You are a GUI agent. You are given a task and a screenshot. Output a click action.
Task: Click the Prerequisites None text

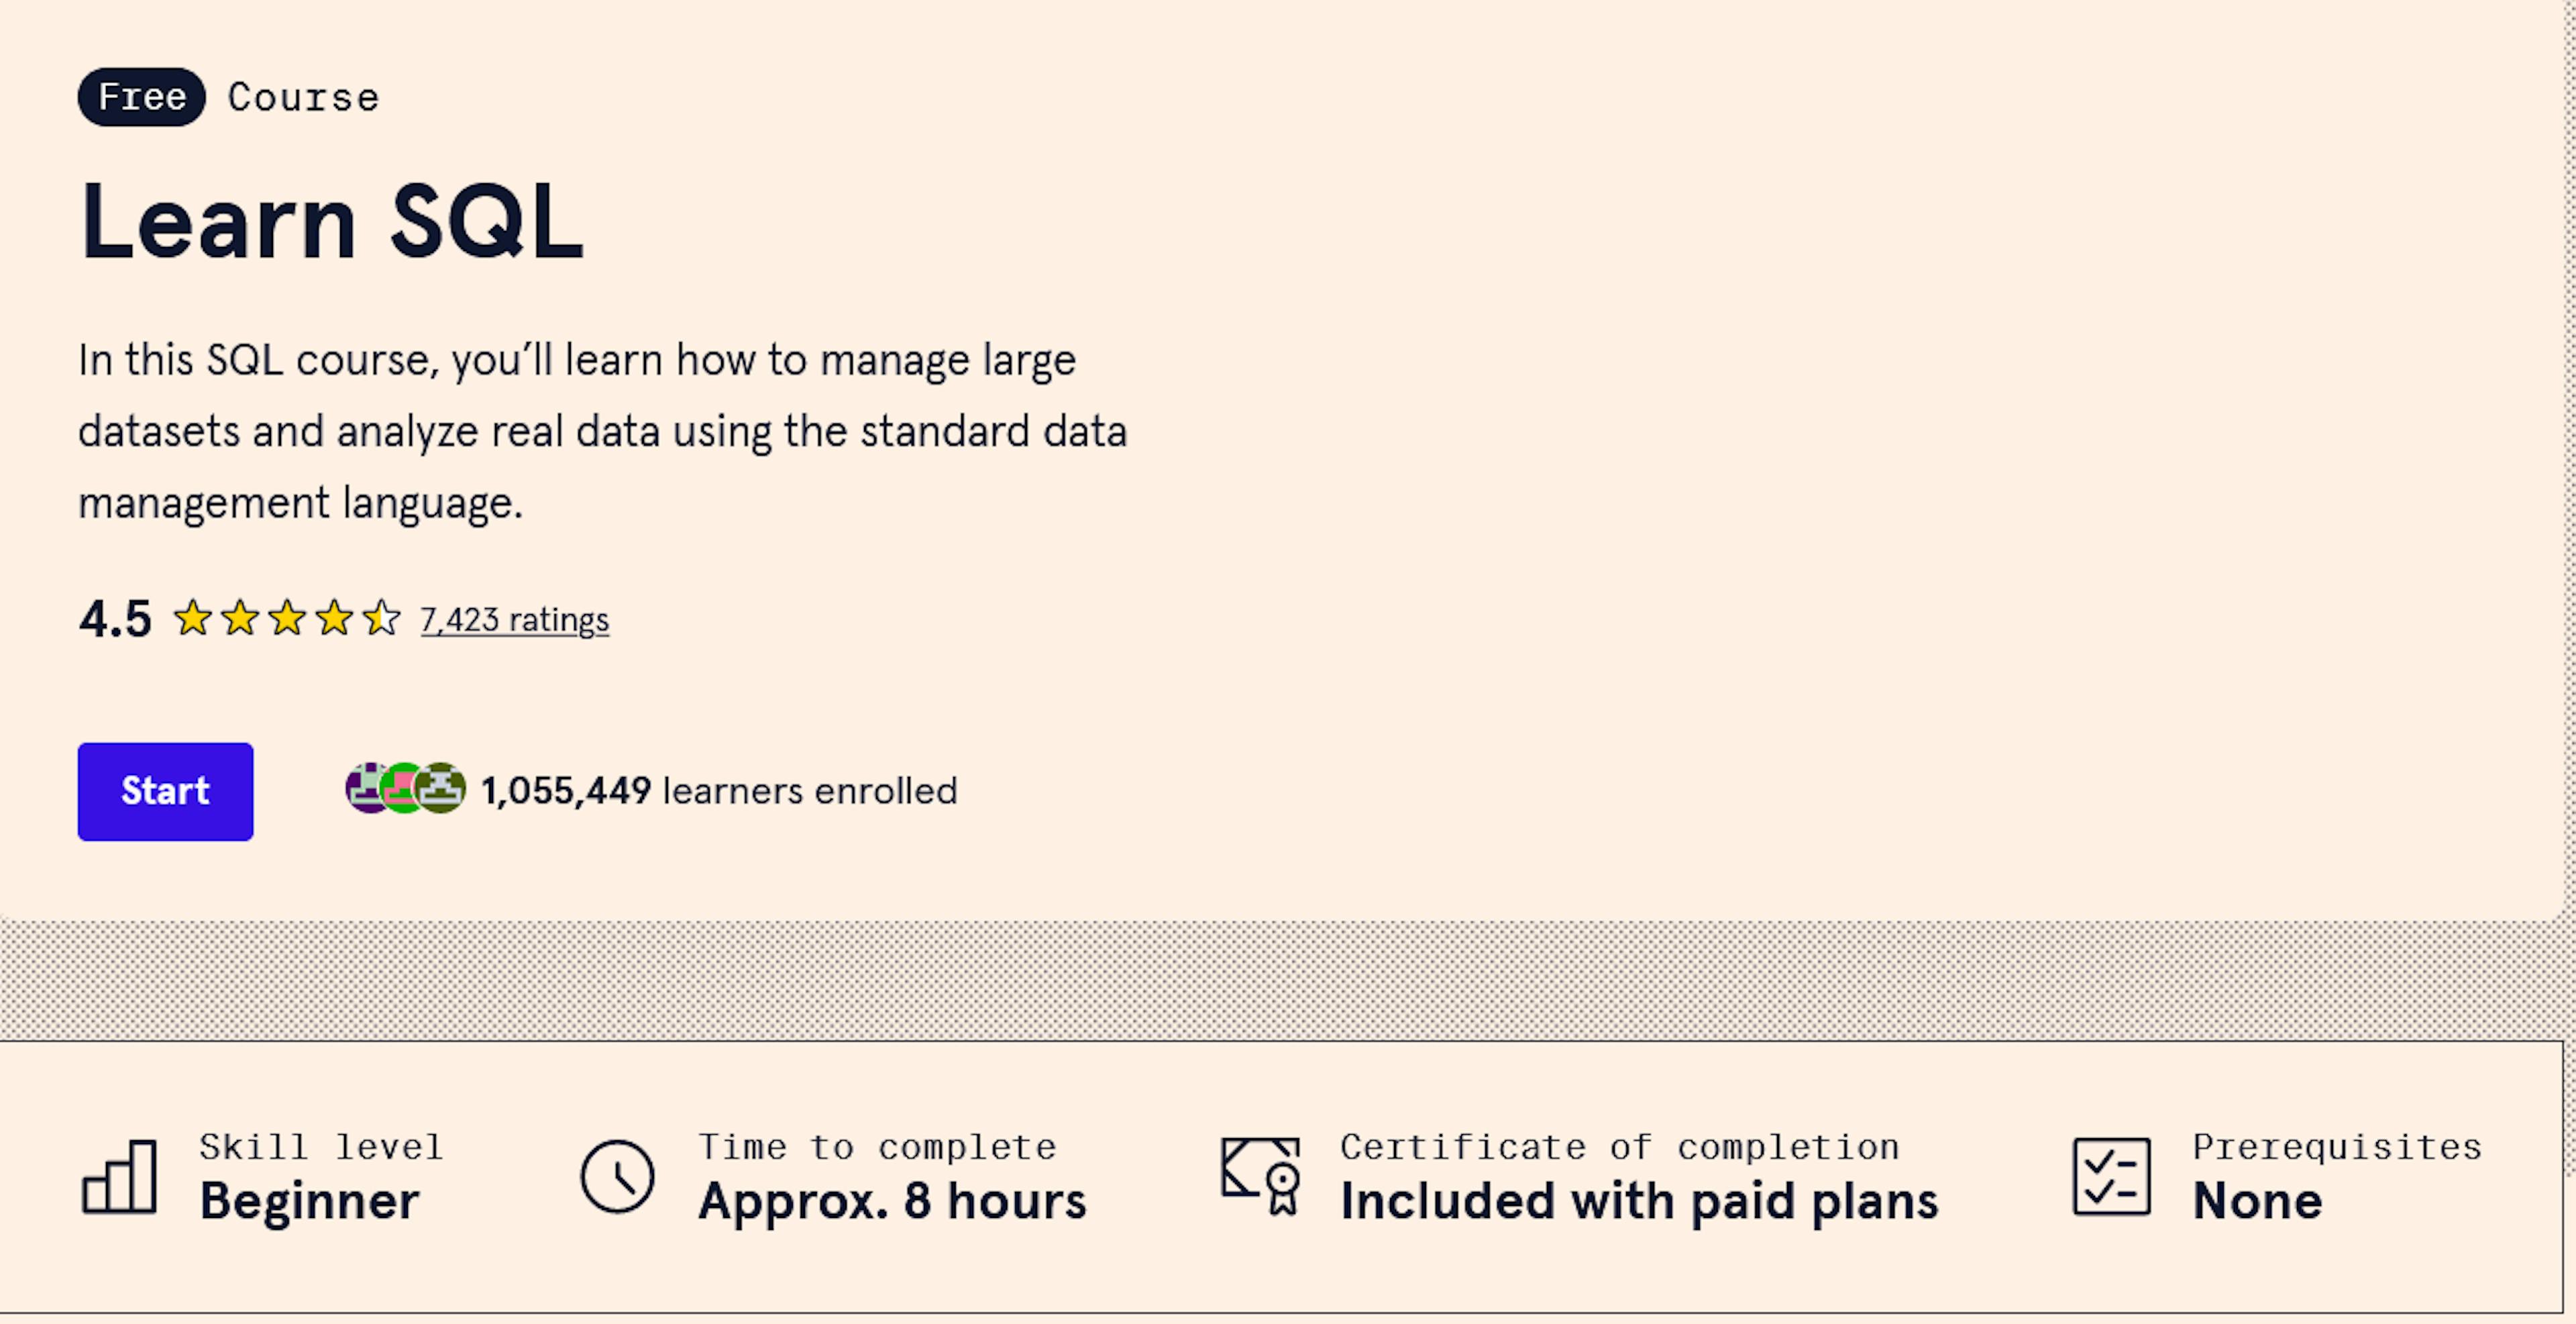(2256, 1201)
